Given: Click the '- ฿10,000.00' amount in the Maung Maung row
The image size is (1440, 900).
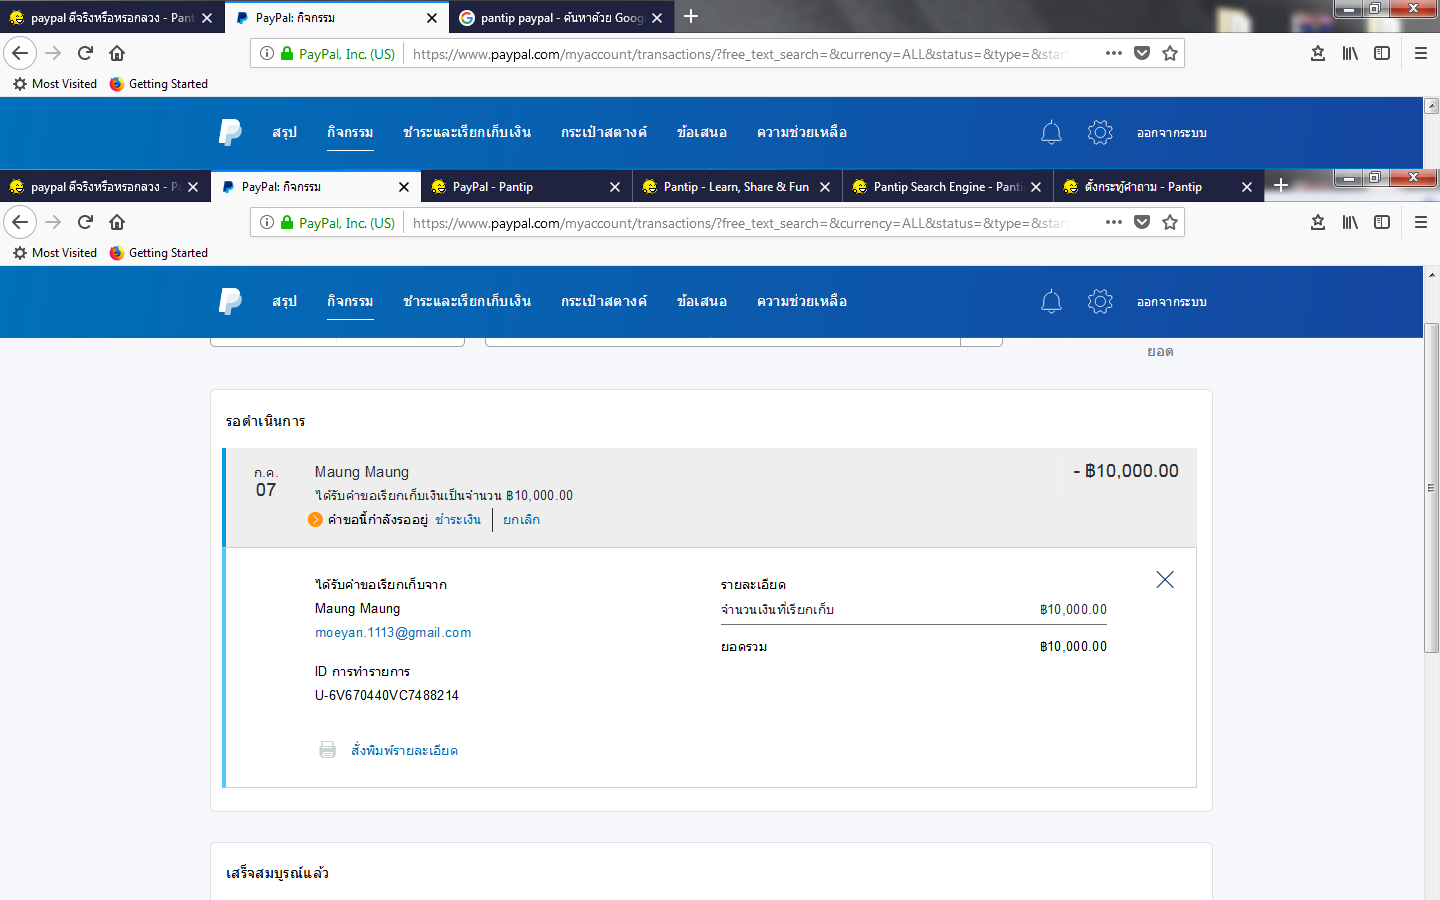Looking at the screenshot, I should tap(1126, 471).
